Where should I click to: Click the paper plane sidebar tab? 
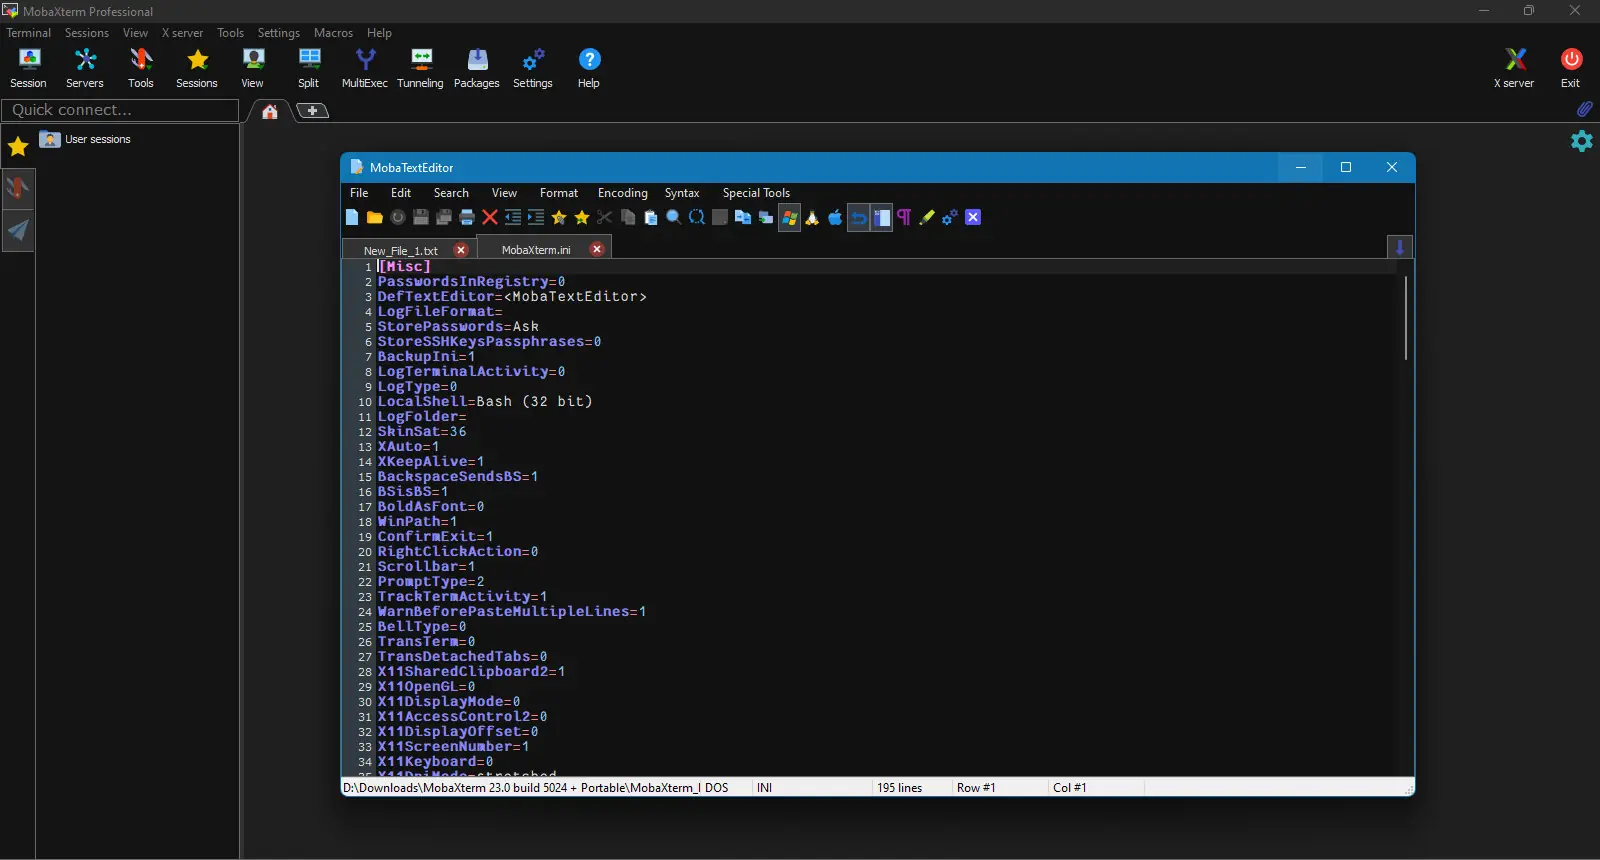pyautogui.click(x=18, y=231)
